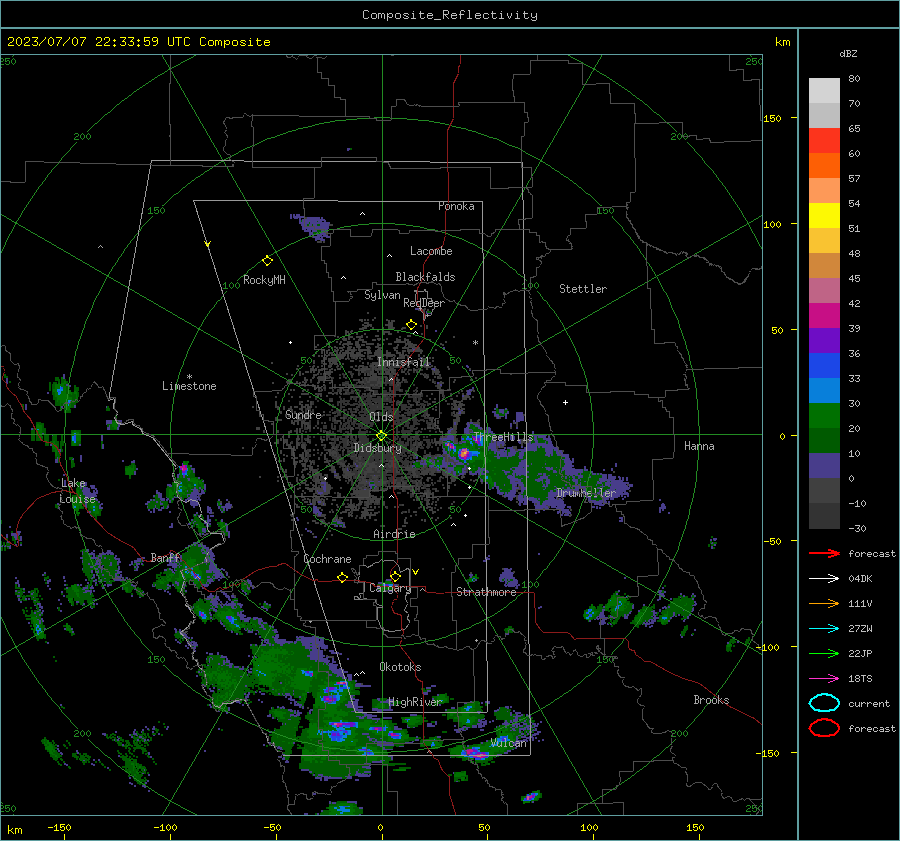900x841 pixels.
Task: Click the Blackfalds city label
Action: point(425,277)
